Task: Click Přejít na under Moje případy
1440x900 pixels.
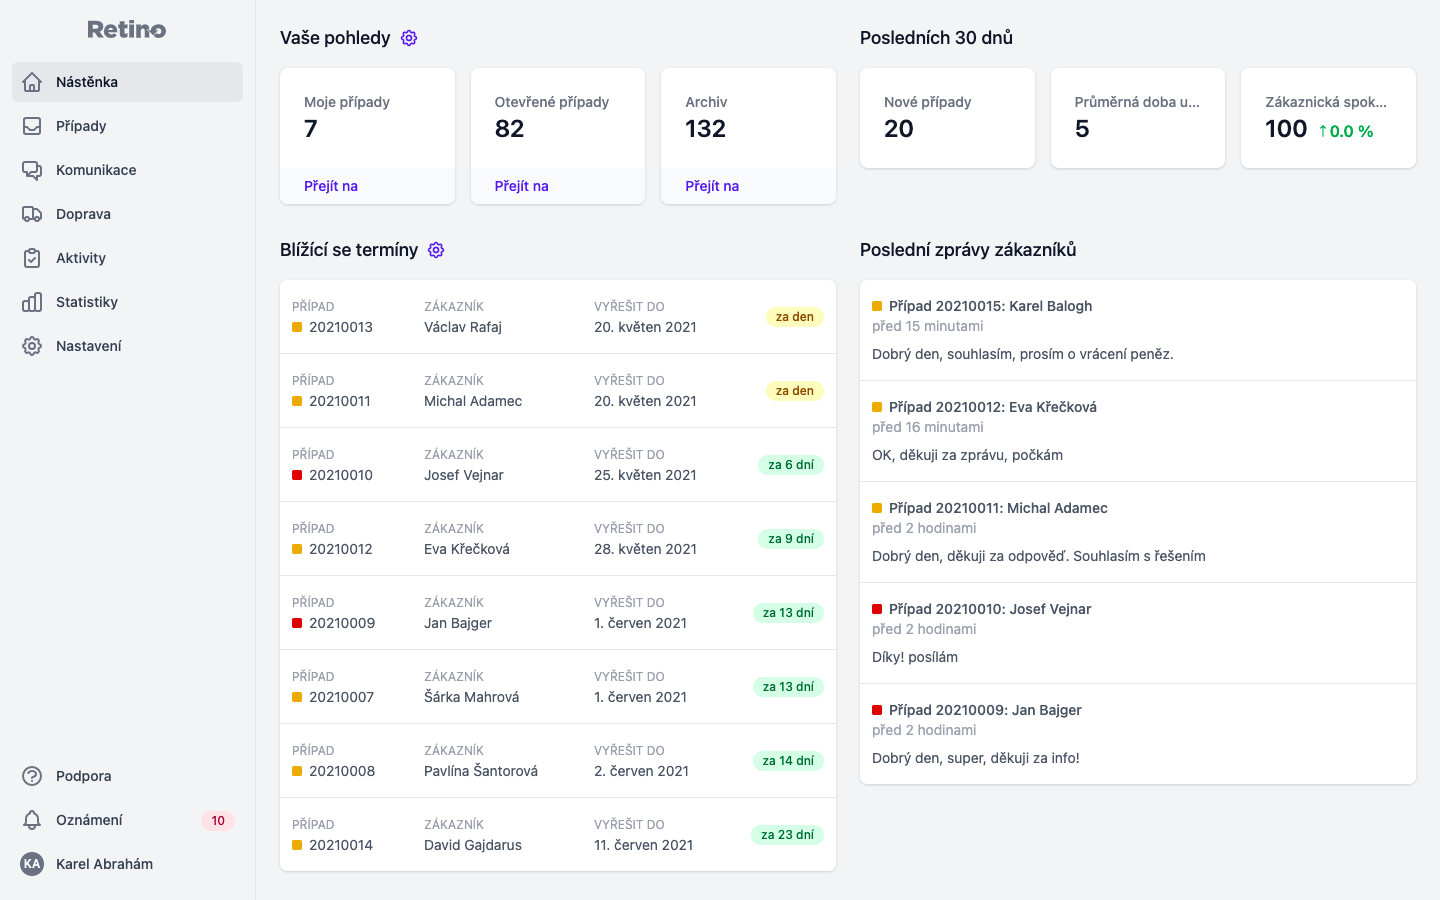Action: [x=331, y=186]
